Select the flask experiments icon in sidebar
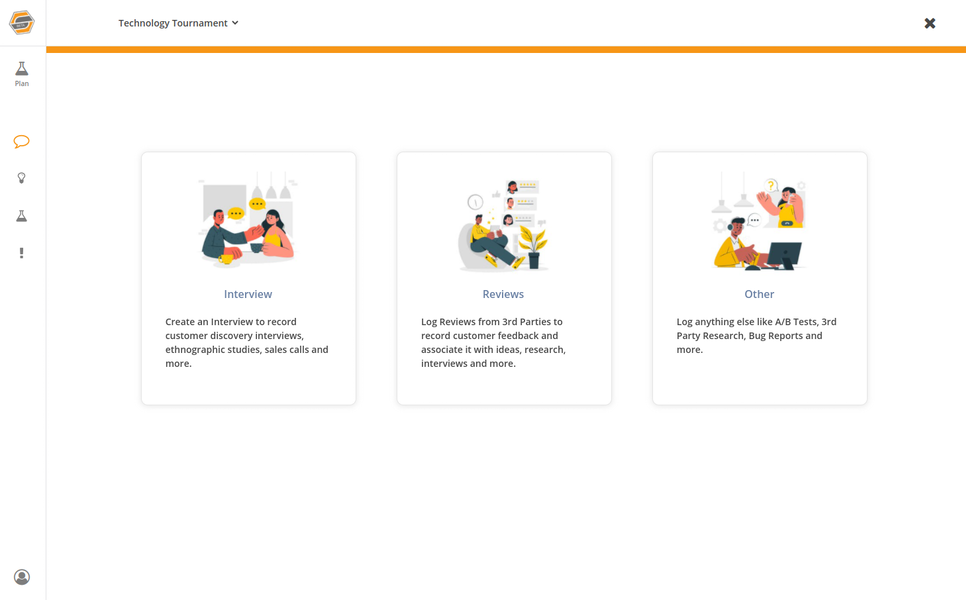The height and width of the screenshot is (600, 966). click(21, 215)
